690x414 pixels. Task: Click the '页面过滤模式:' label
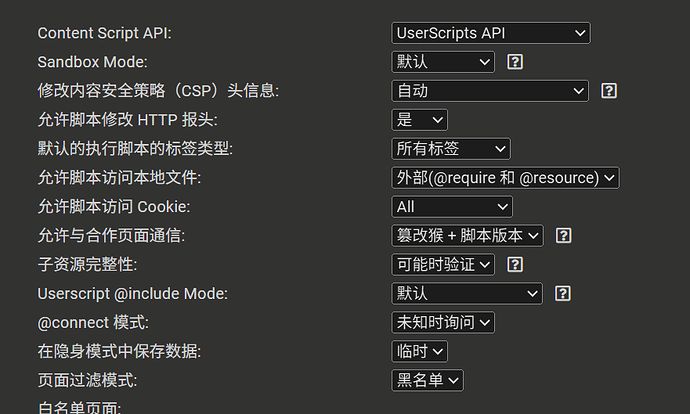pos(88,380)
